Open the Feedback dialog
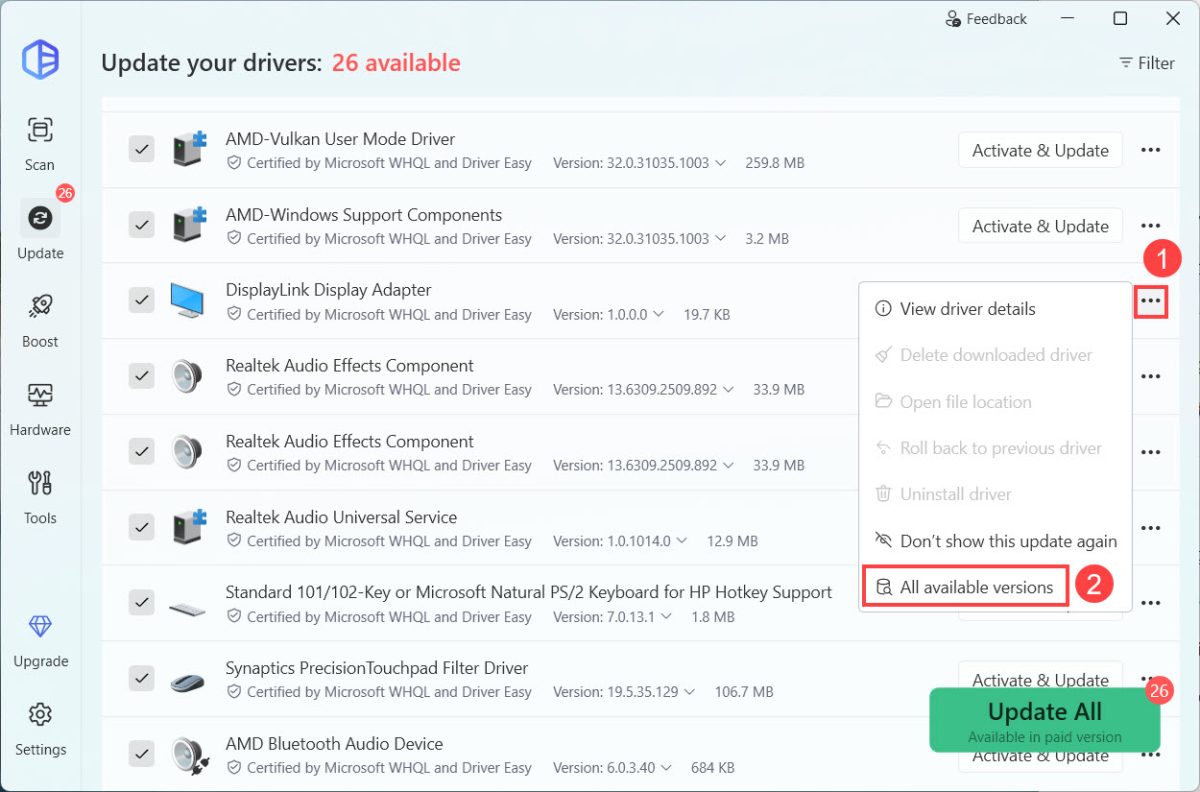Screen dimensions: 1200x792 point(985,19)
